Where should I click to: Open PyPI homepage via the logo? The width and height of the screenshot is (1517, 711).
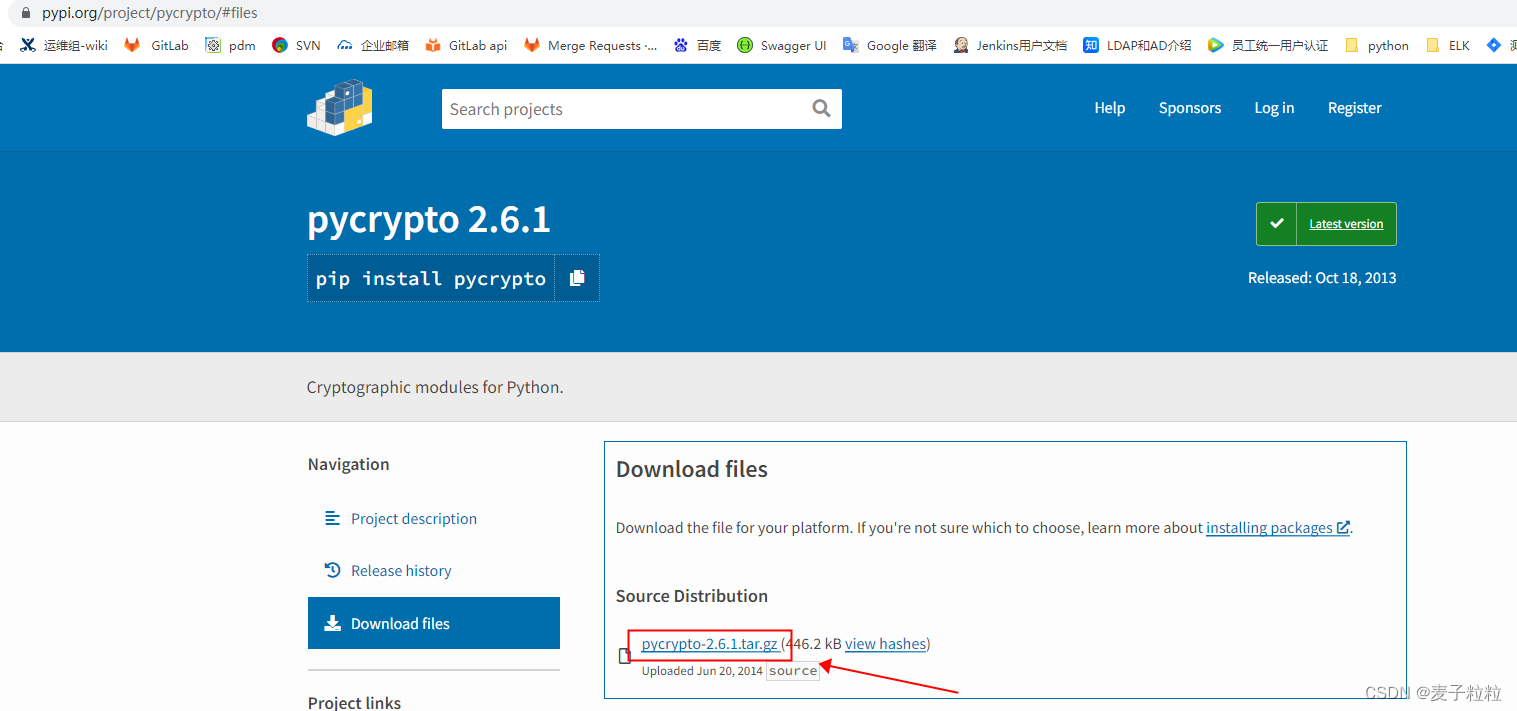pyautogui.click(x=339, y=107)
